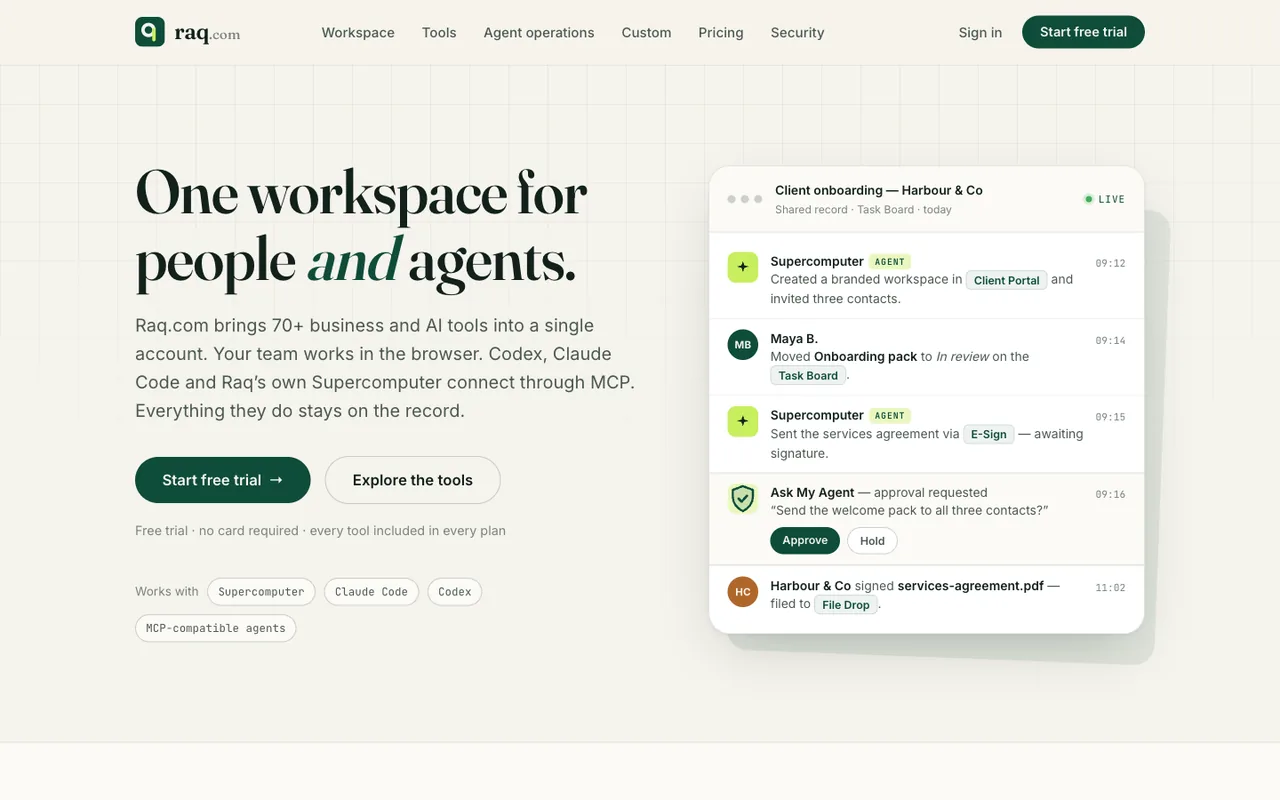
Task: Select the Claude Code chip
Action: pyautogui.click(x=371, y=592)
